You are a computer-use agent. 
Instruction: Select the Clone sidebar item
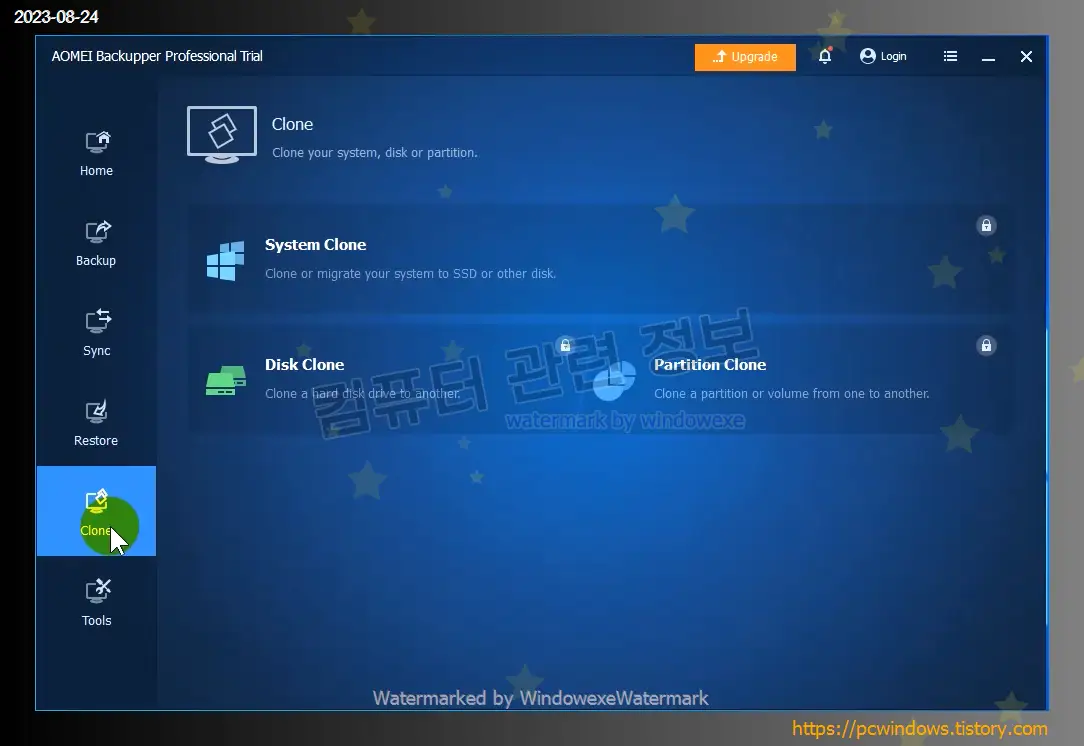96,511
